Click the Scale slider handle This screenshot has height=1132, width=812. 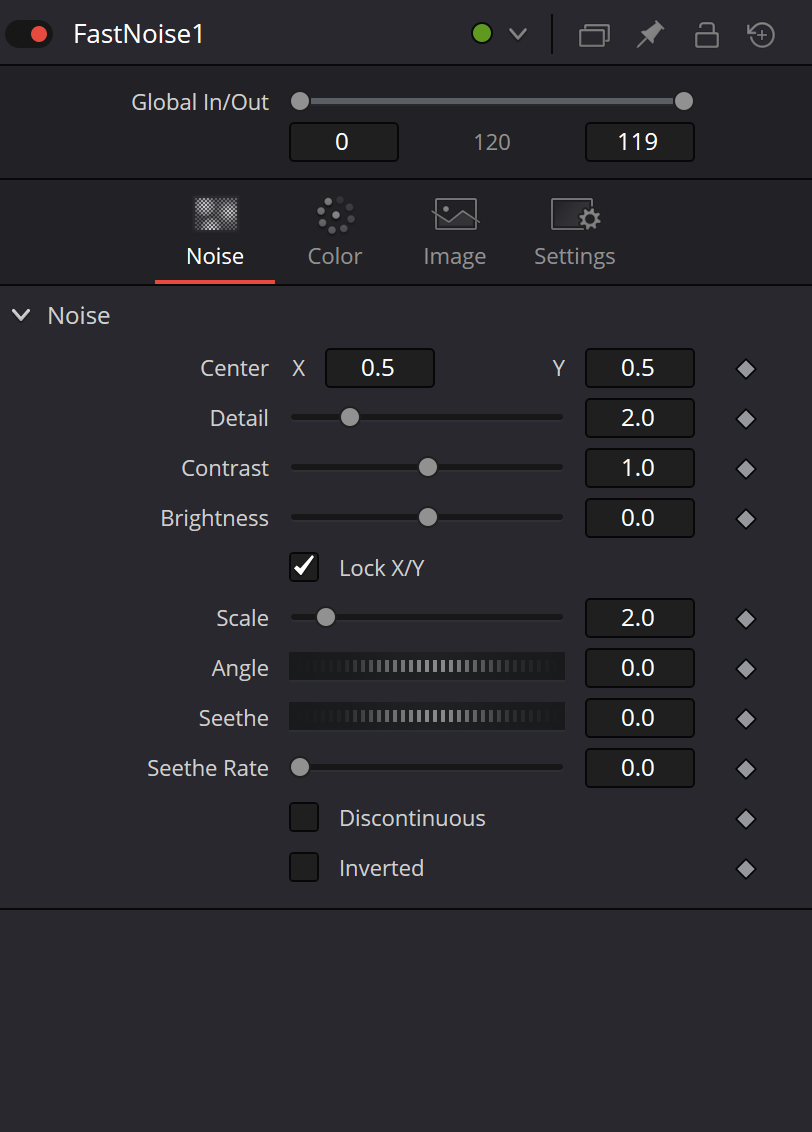(326, 617)
